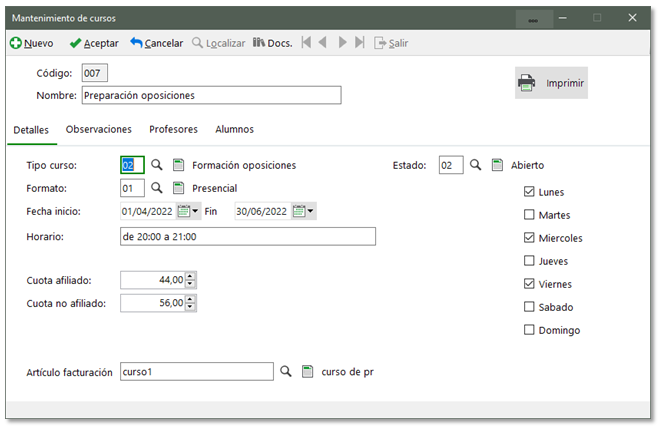
Task: Focus the Tipo curso code field
Action: coord(132,165)
